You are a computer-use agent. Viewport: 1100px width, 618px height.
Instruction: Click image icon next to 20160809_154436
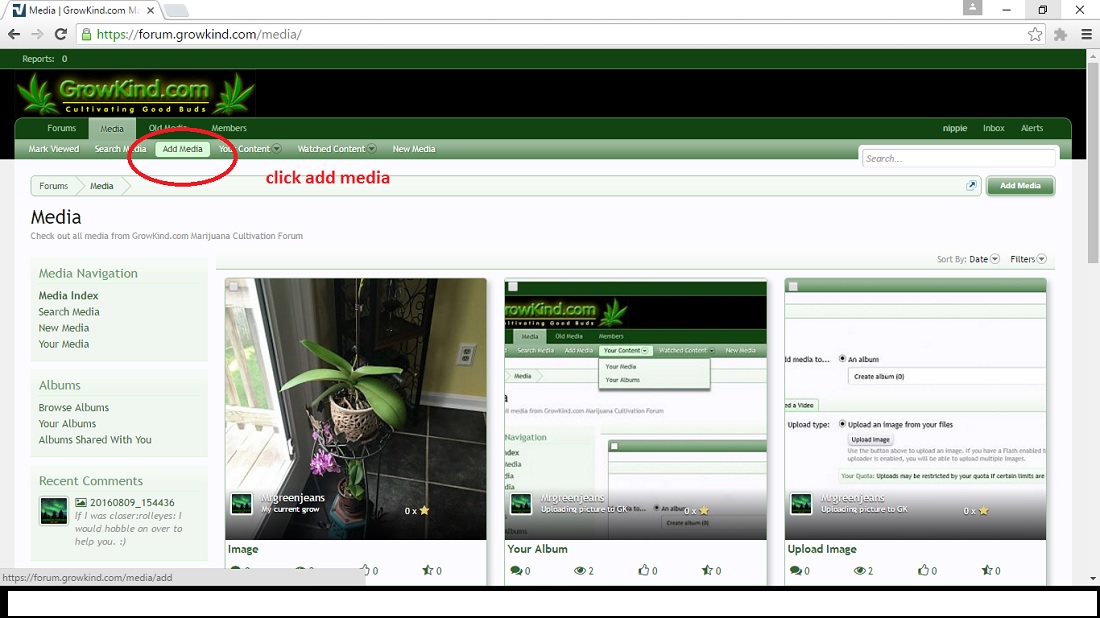pos(81,502)
